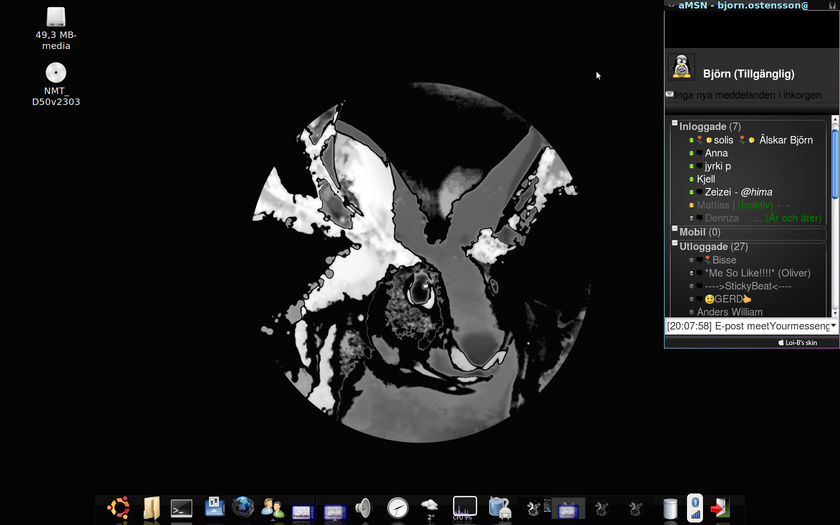Open aMSN window menu chevron in title bar
The height and width of the screenshot is (525, 840).
(671, 6)
